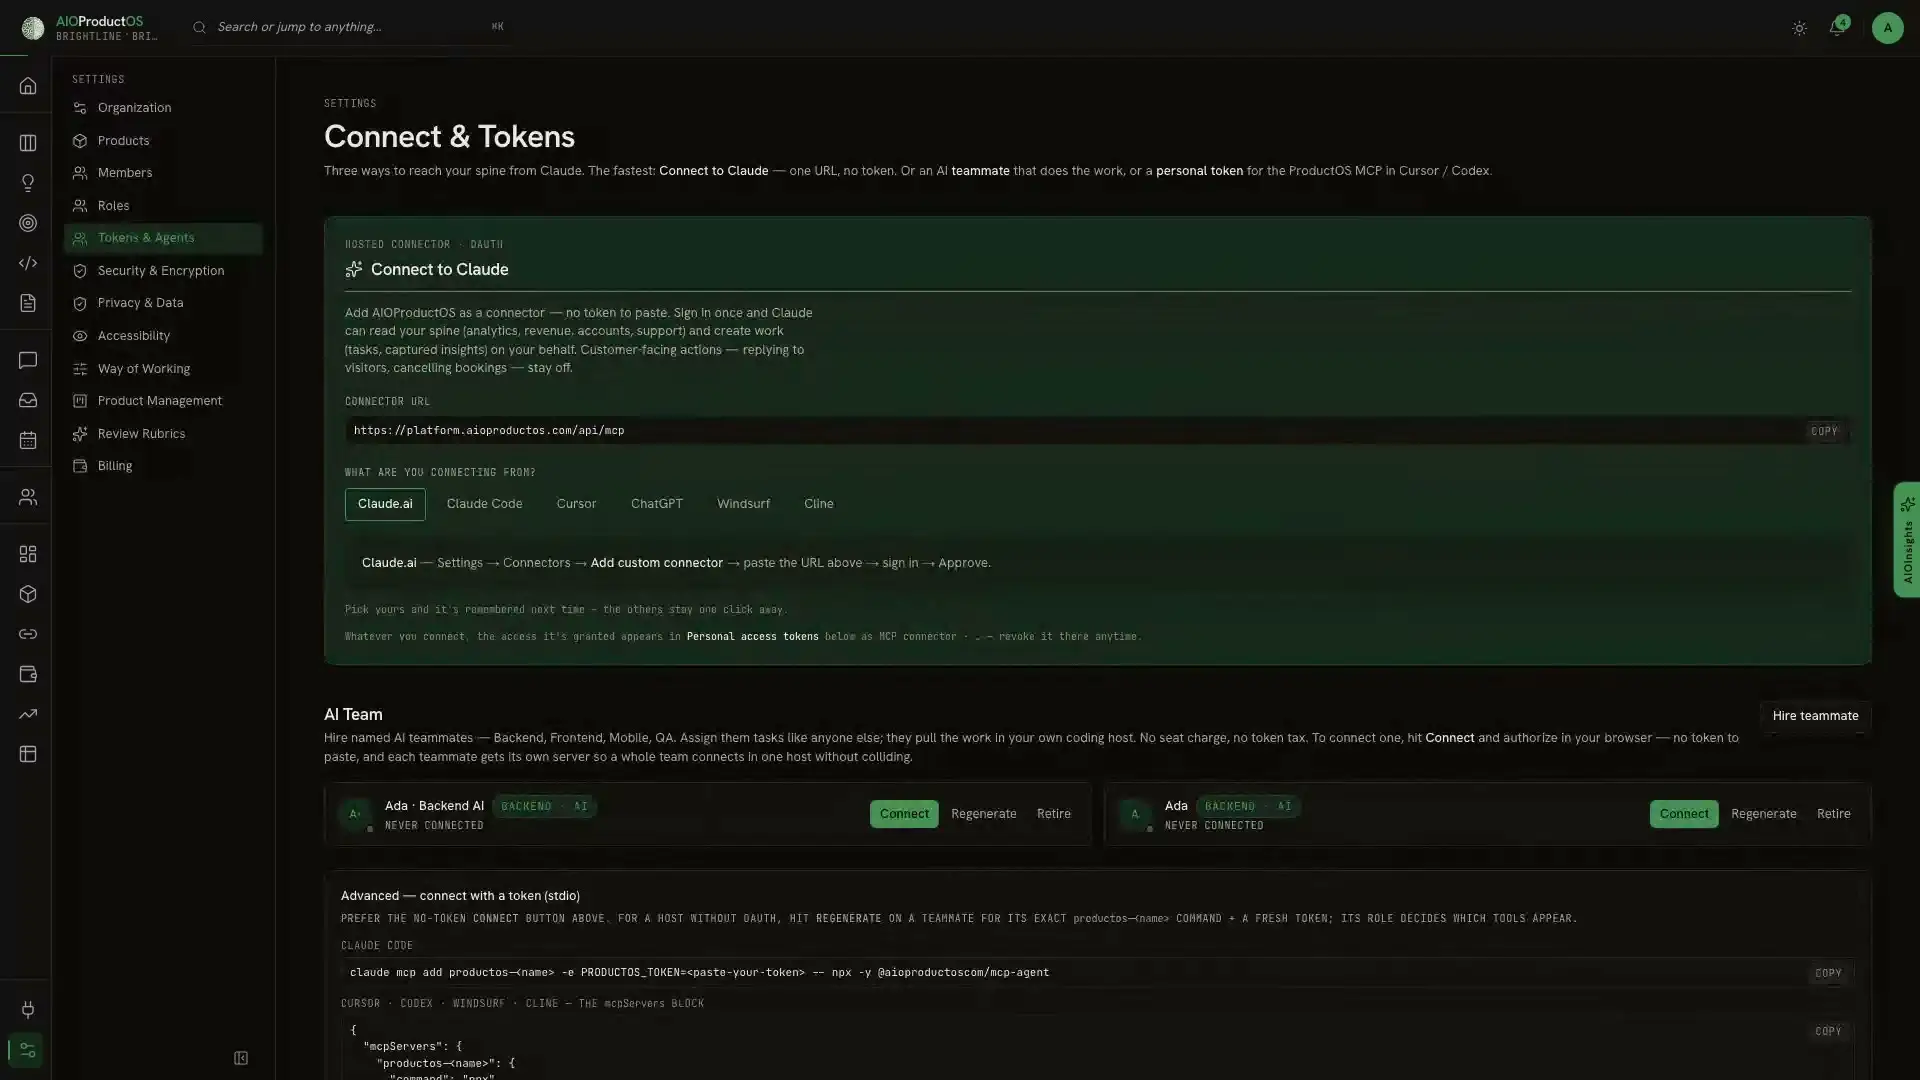Open the package cube icon in rail

point(28,594)
